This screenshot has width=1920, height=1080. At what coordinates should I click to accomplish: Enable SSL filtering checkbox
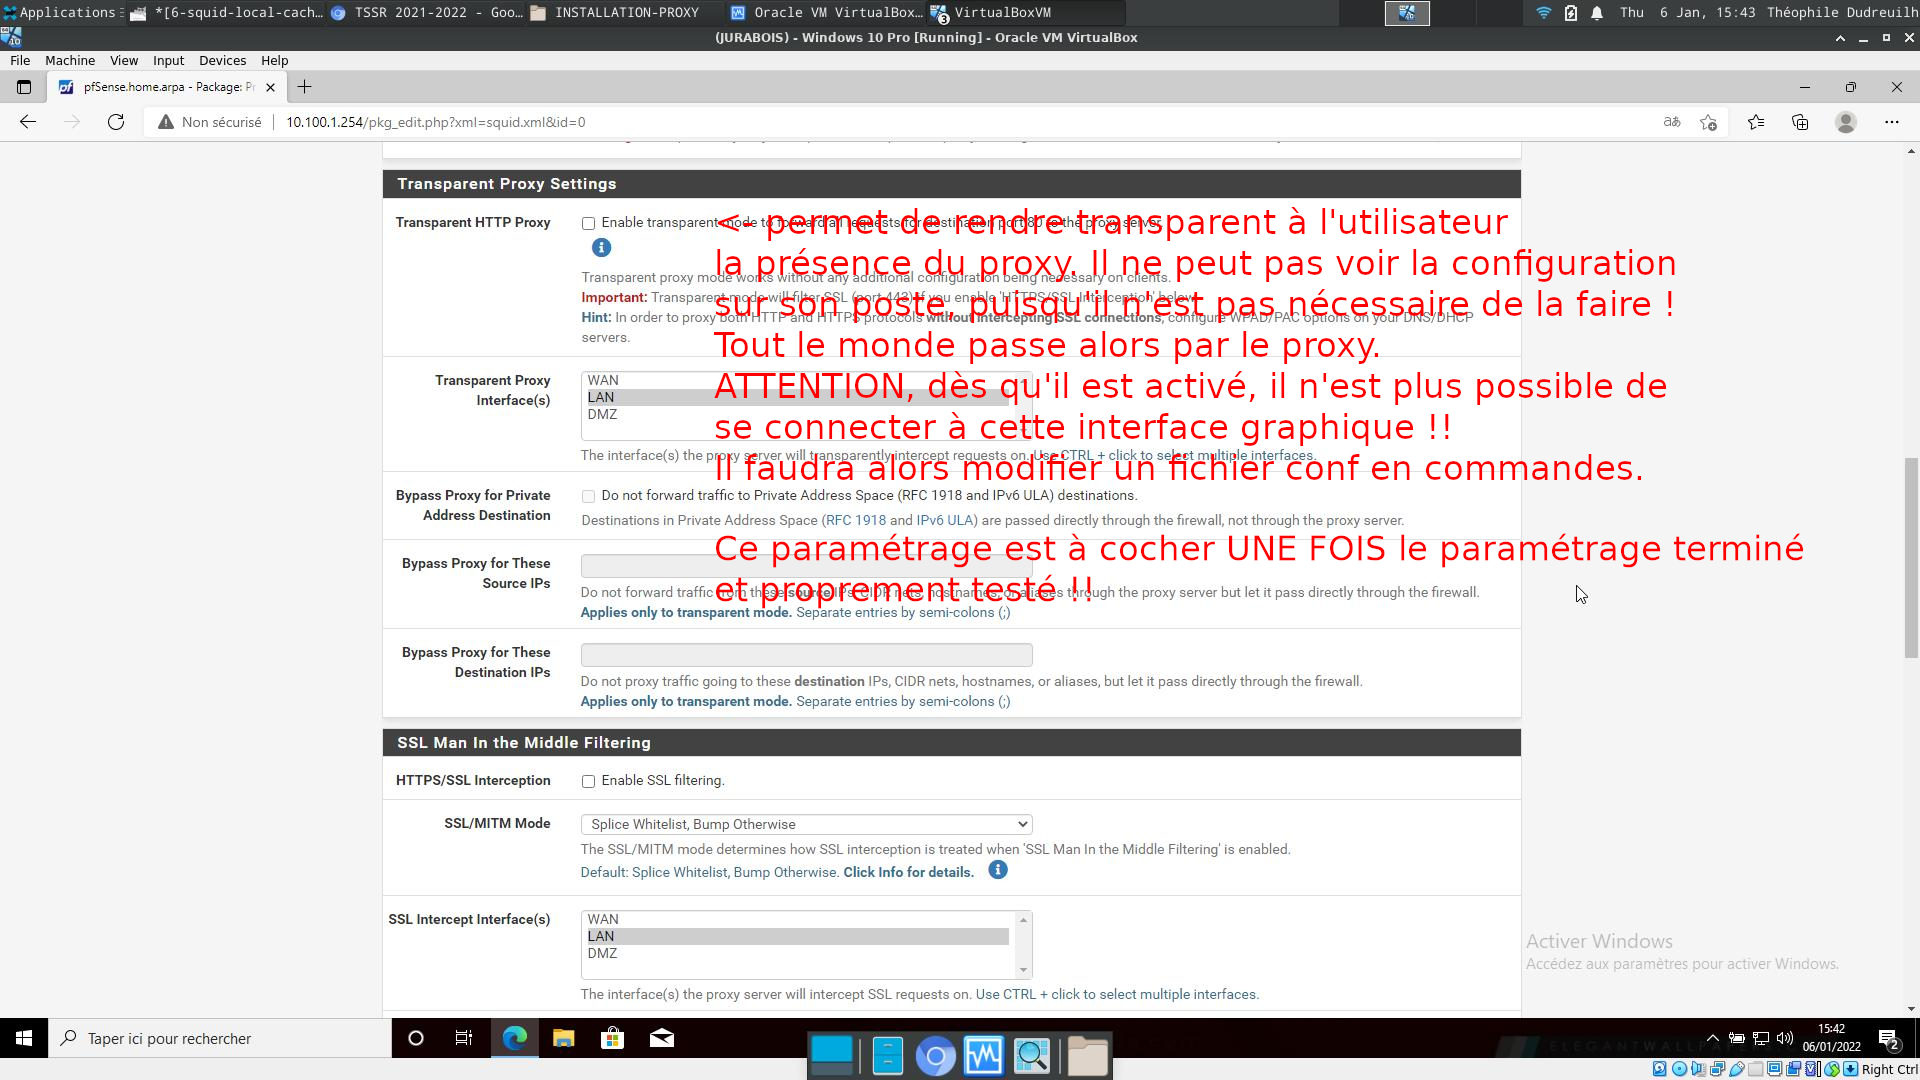[588, 781]
